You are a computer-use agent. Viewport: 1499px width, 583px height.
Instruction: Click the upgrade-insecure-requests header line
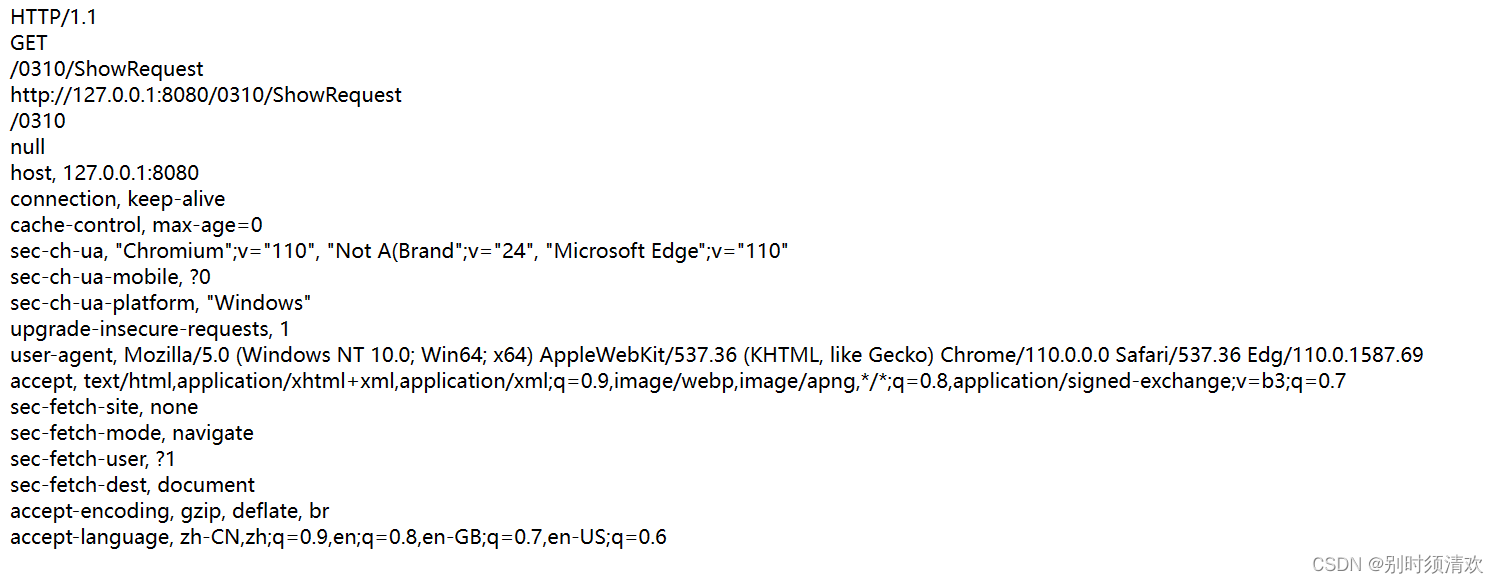tap(150, 329)
